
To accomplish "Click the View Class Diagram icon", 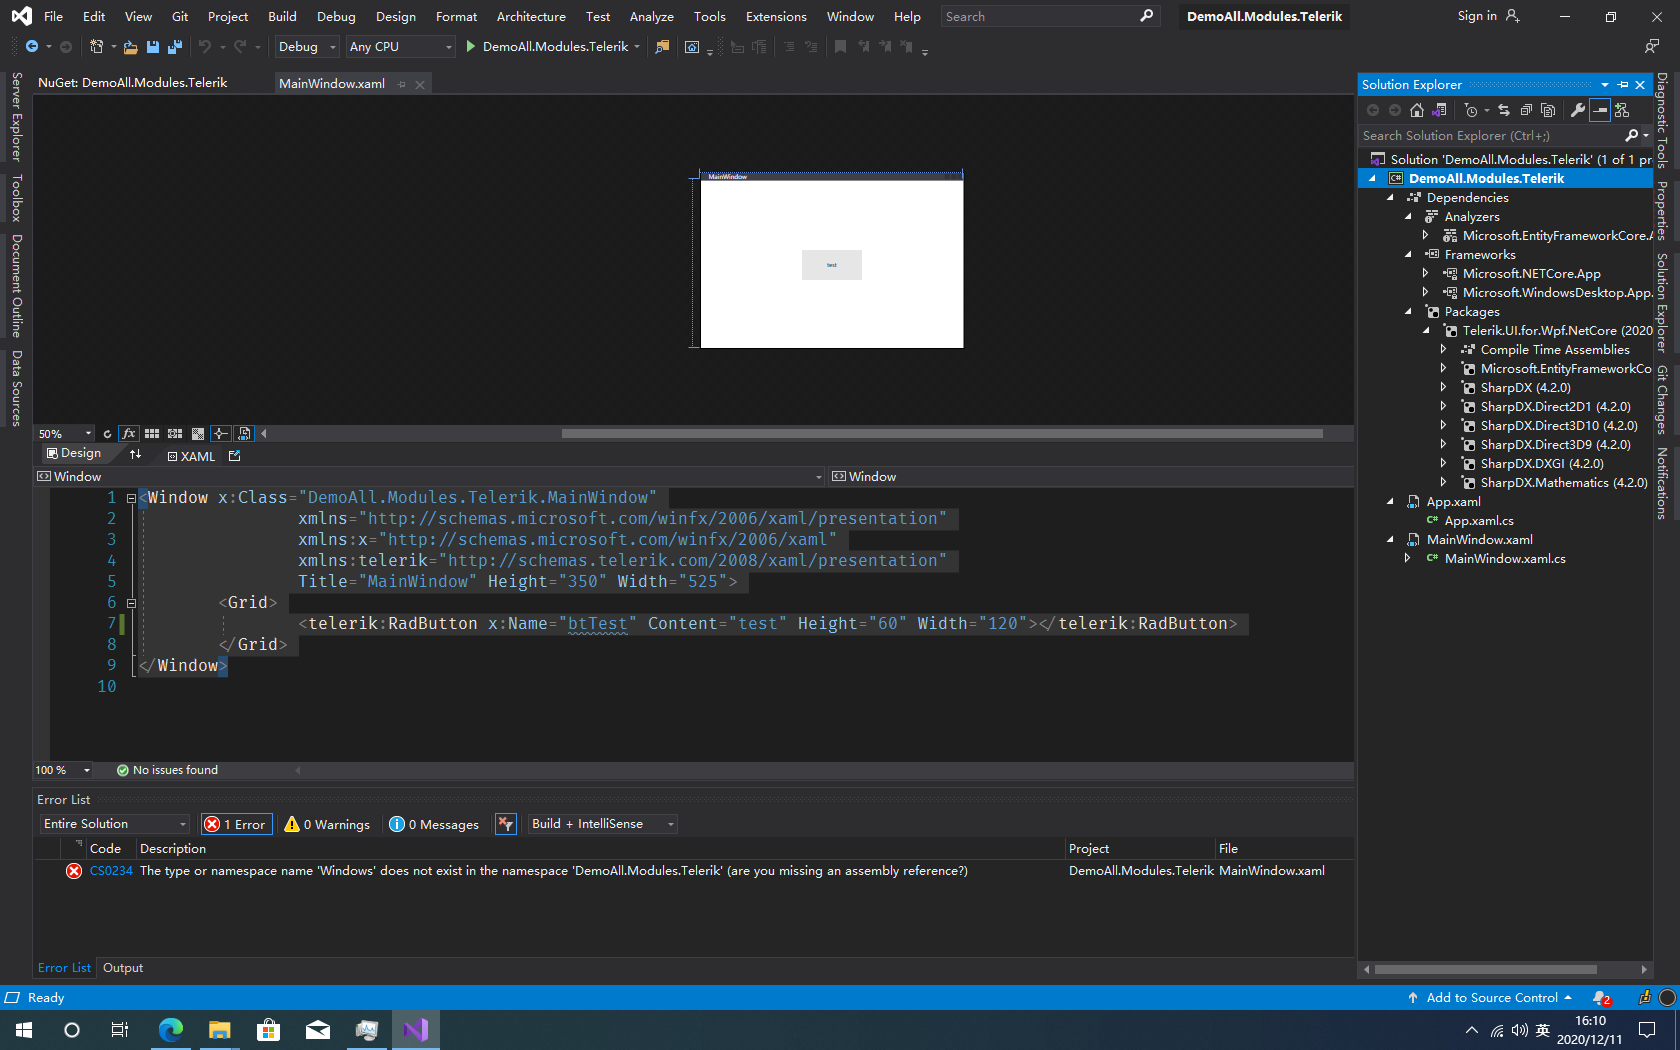I will pos(1622,110).
